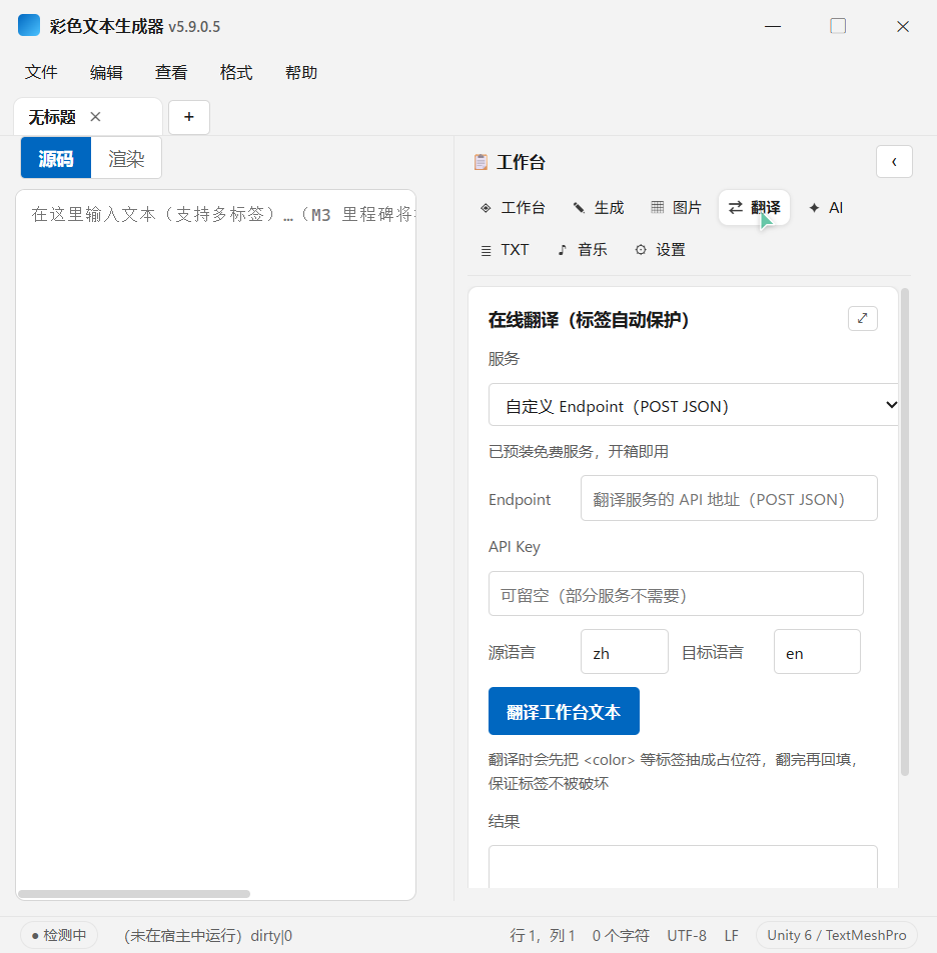Click the Endpoint API address field

pos(729,498)
